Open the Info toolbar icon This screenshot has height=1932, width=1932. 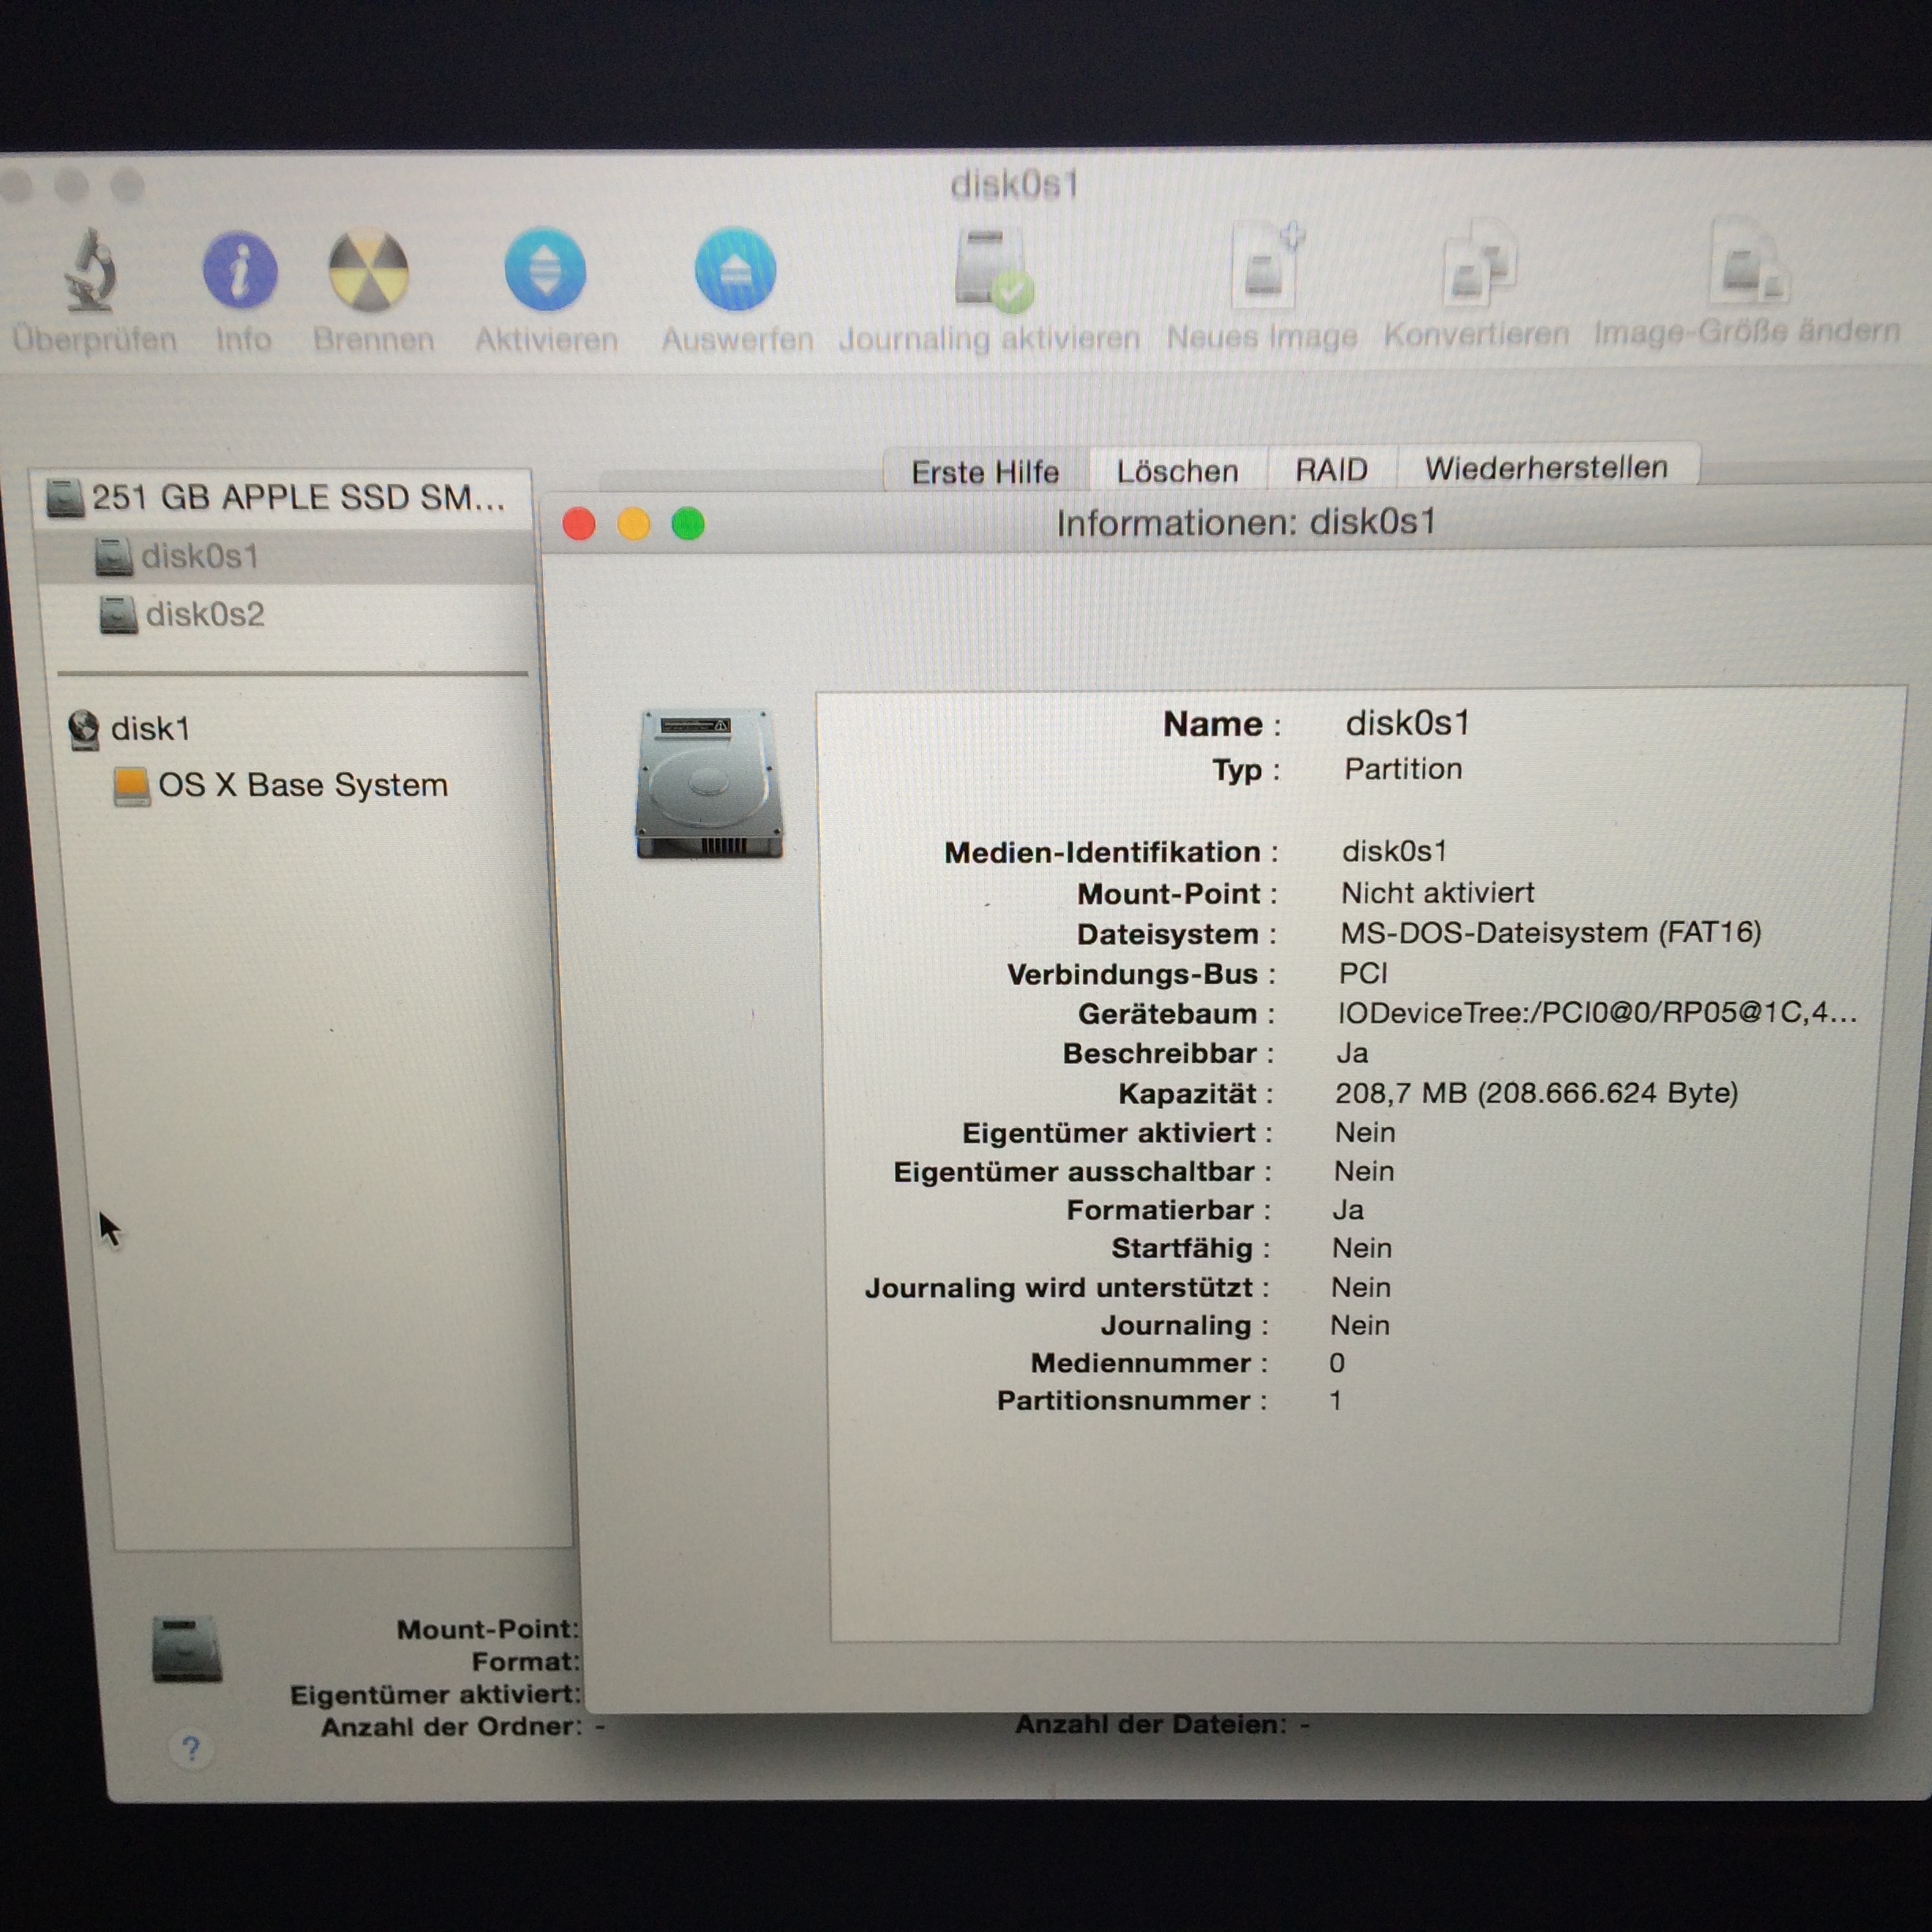[x=240, y=270]
